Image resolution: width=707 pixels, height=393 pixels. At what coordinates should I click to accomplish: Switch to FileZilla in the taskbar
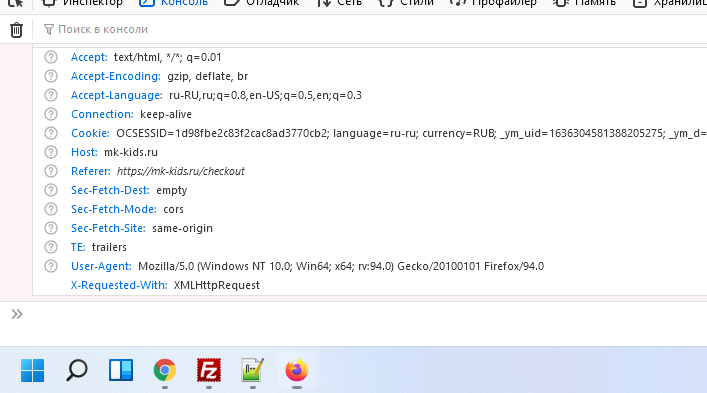pos(209,370)
